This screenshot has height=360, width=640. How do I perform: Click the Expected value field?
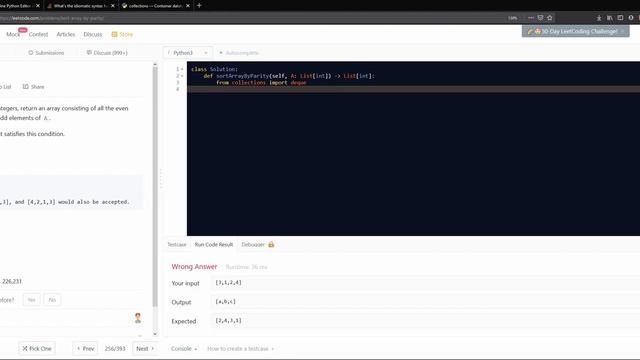(x=425, y=321)
